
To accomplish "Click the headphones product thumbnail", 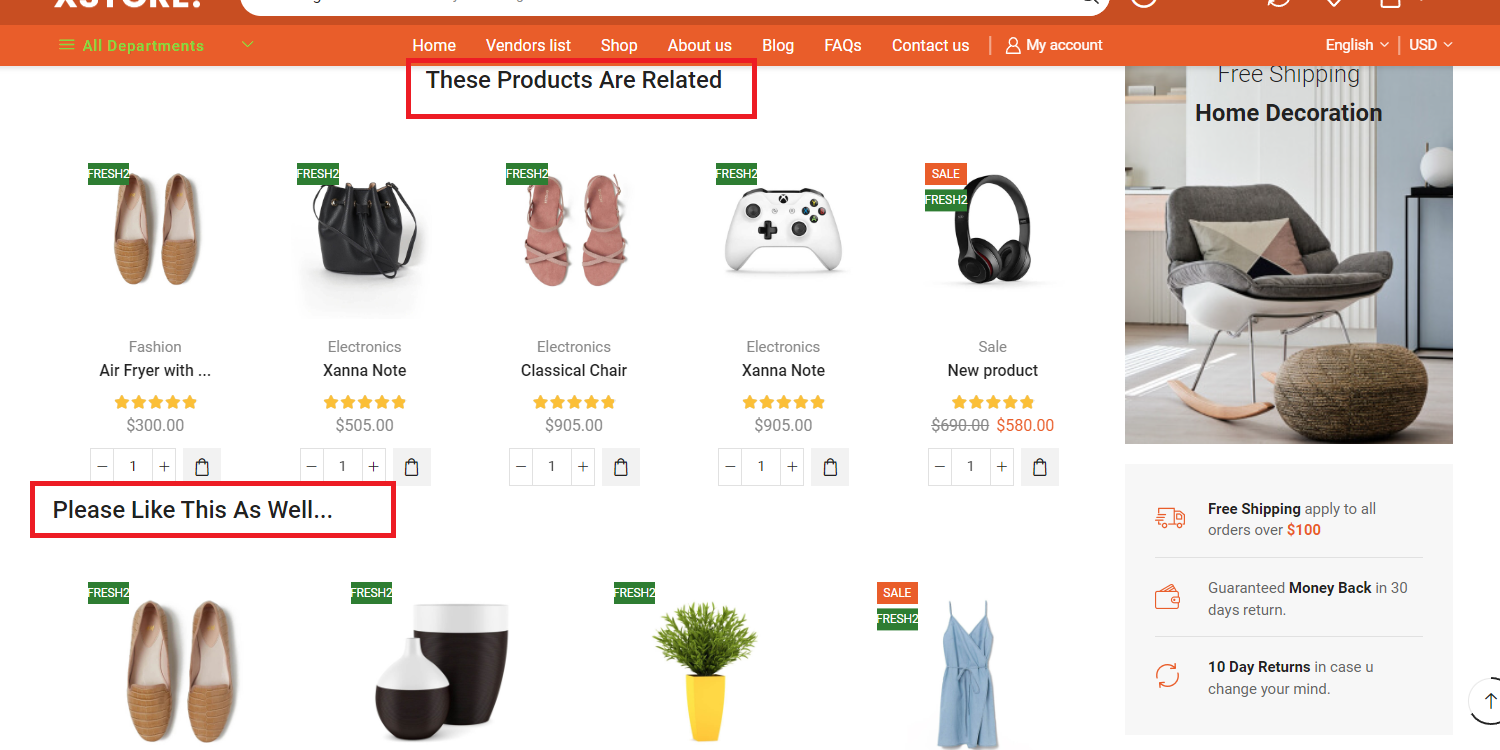I will click(992, 230).
